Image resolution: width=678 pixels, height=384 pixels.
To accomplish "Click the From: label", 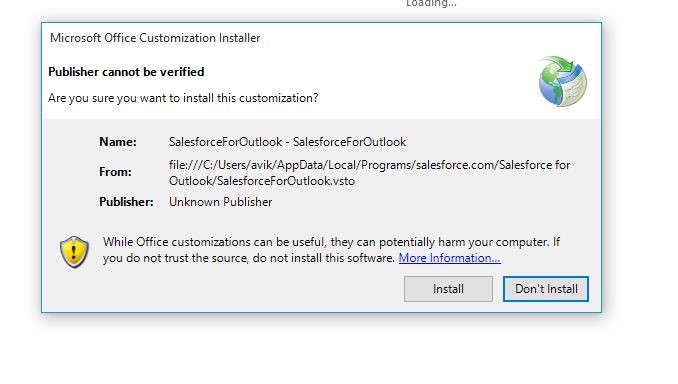I will [115, 172].
